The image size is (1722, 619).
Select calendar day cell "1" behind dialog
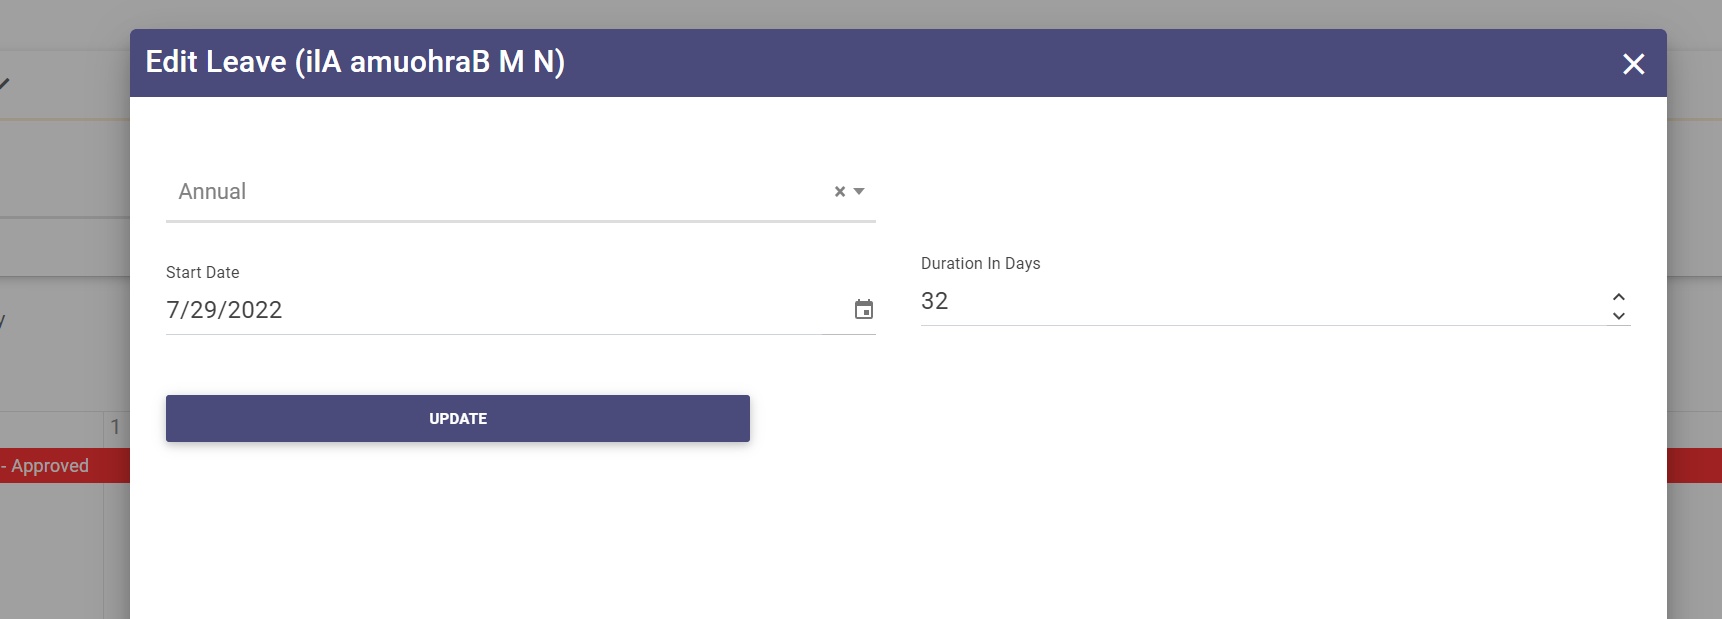point(116,427)
